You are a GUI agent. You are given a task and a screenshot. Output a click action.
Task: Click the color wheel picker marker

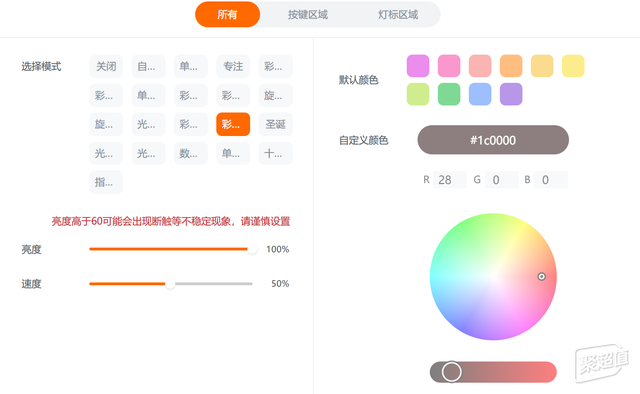click(x=542, y=277)
